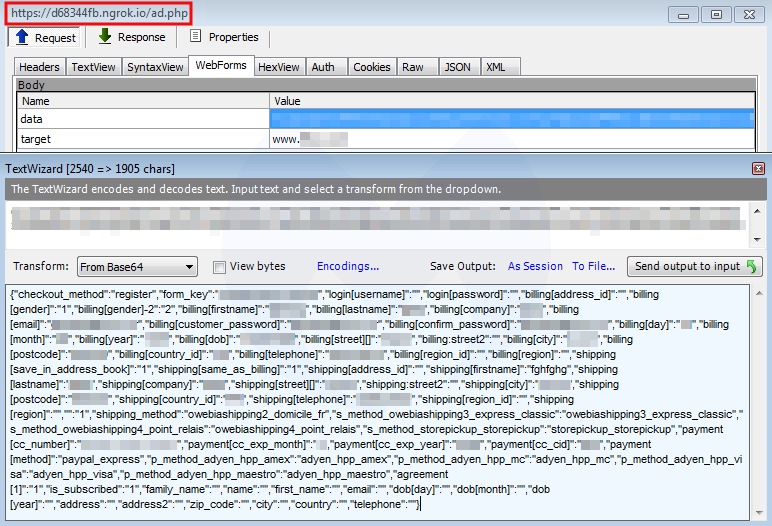This screenshot has width=772, height=526.
Task: Select the SyntaxView tab
Action: (155, 67)
